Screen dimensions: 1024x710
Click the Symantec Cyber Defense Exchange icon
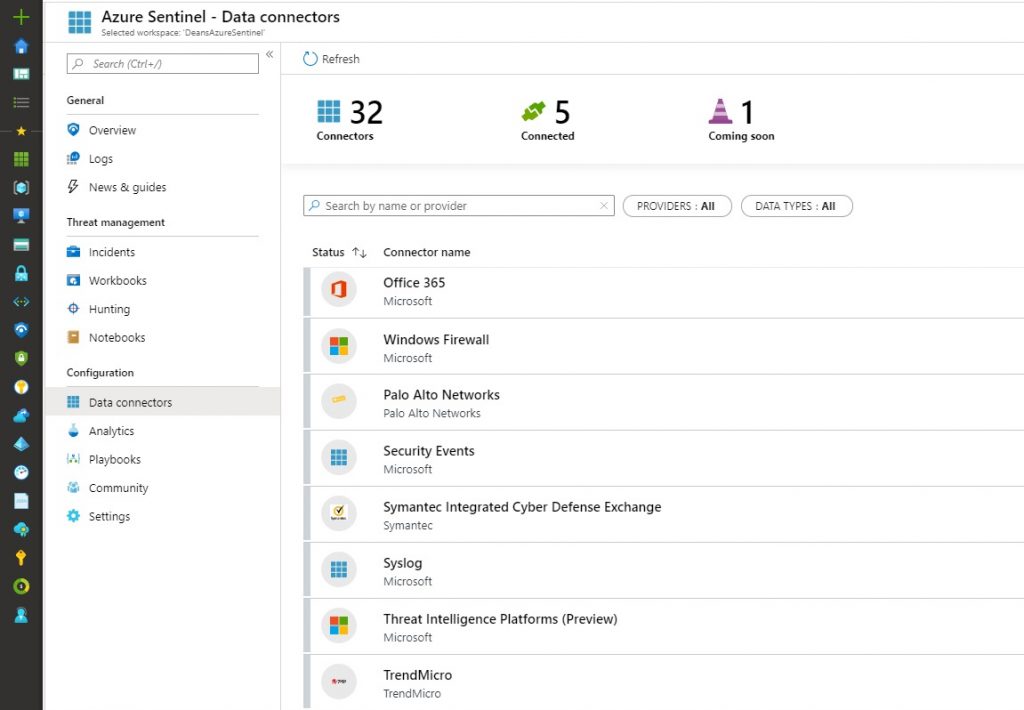340,513
